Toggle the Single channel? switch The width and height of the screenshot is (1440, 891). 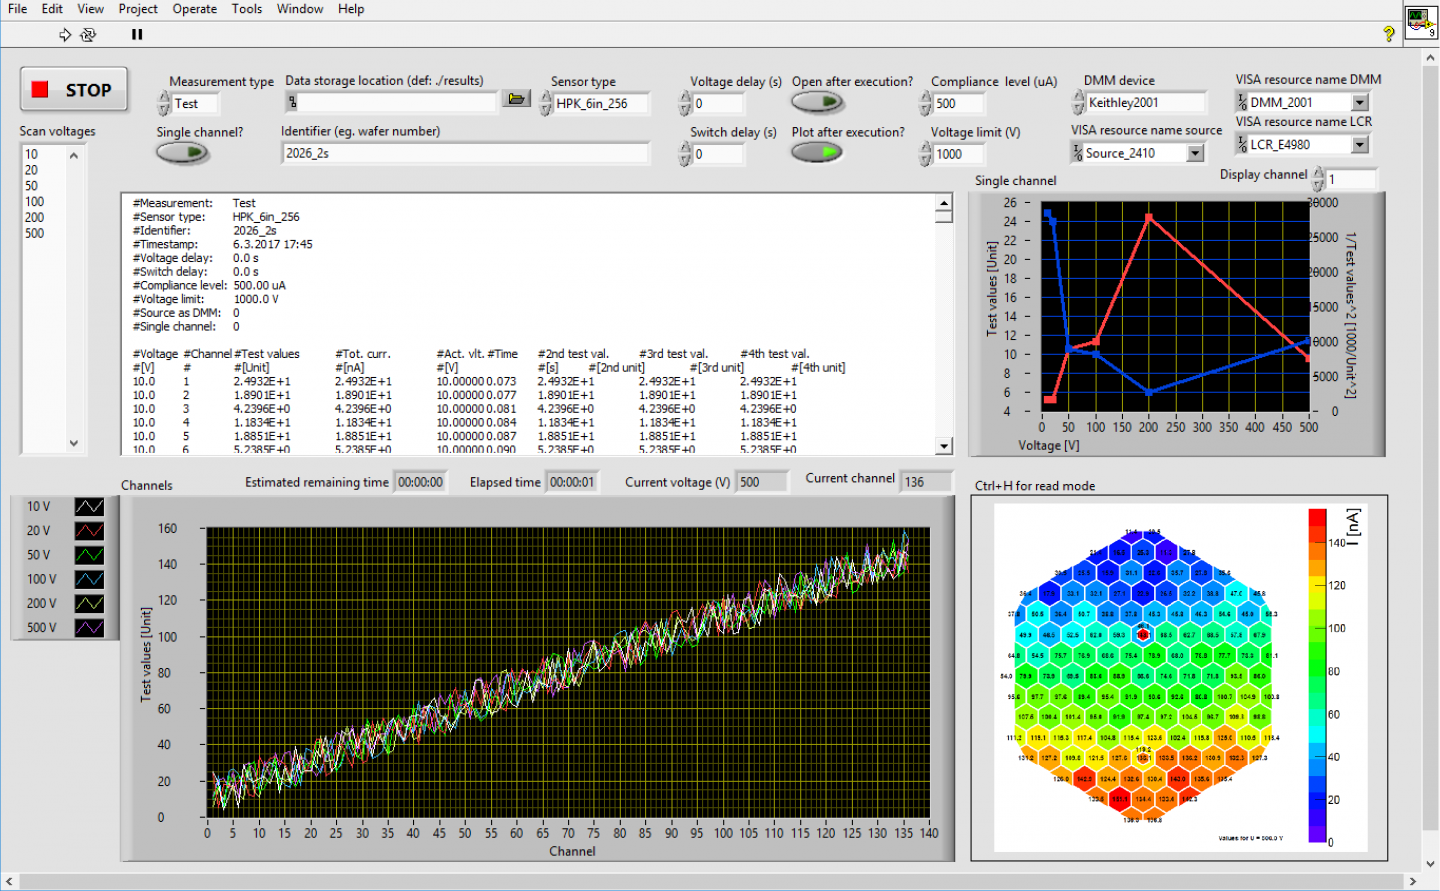[182, 153]
